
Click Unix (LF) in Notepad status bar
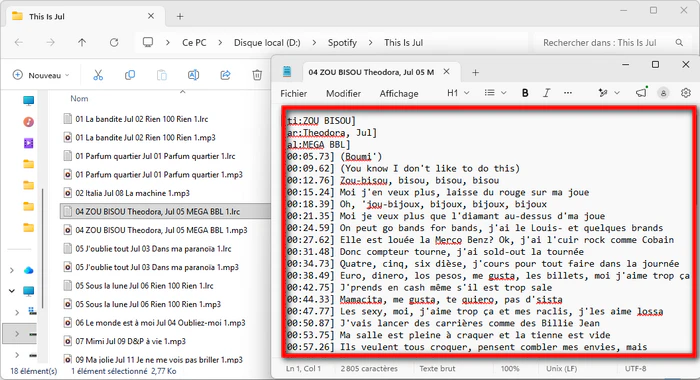[561, 369]
